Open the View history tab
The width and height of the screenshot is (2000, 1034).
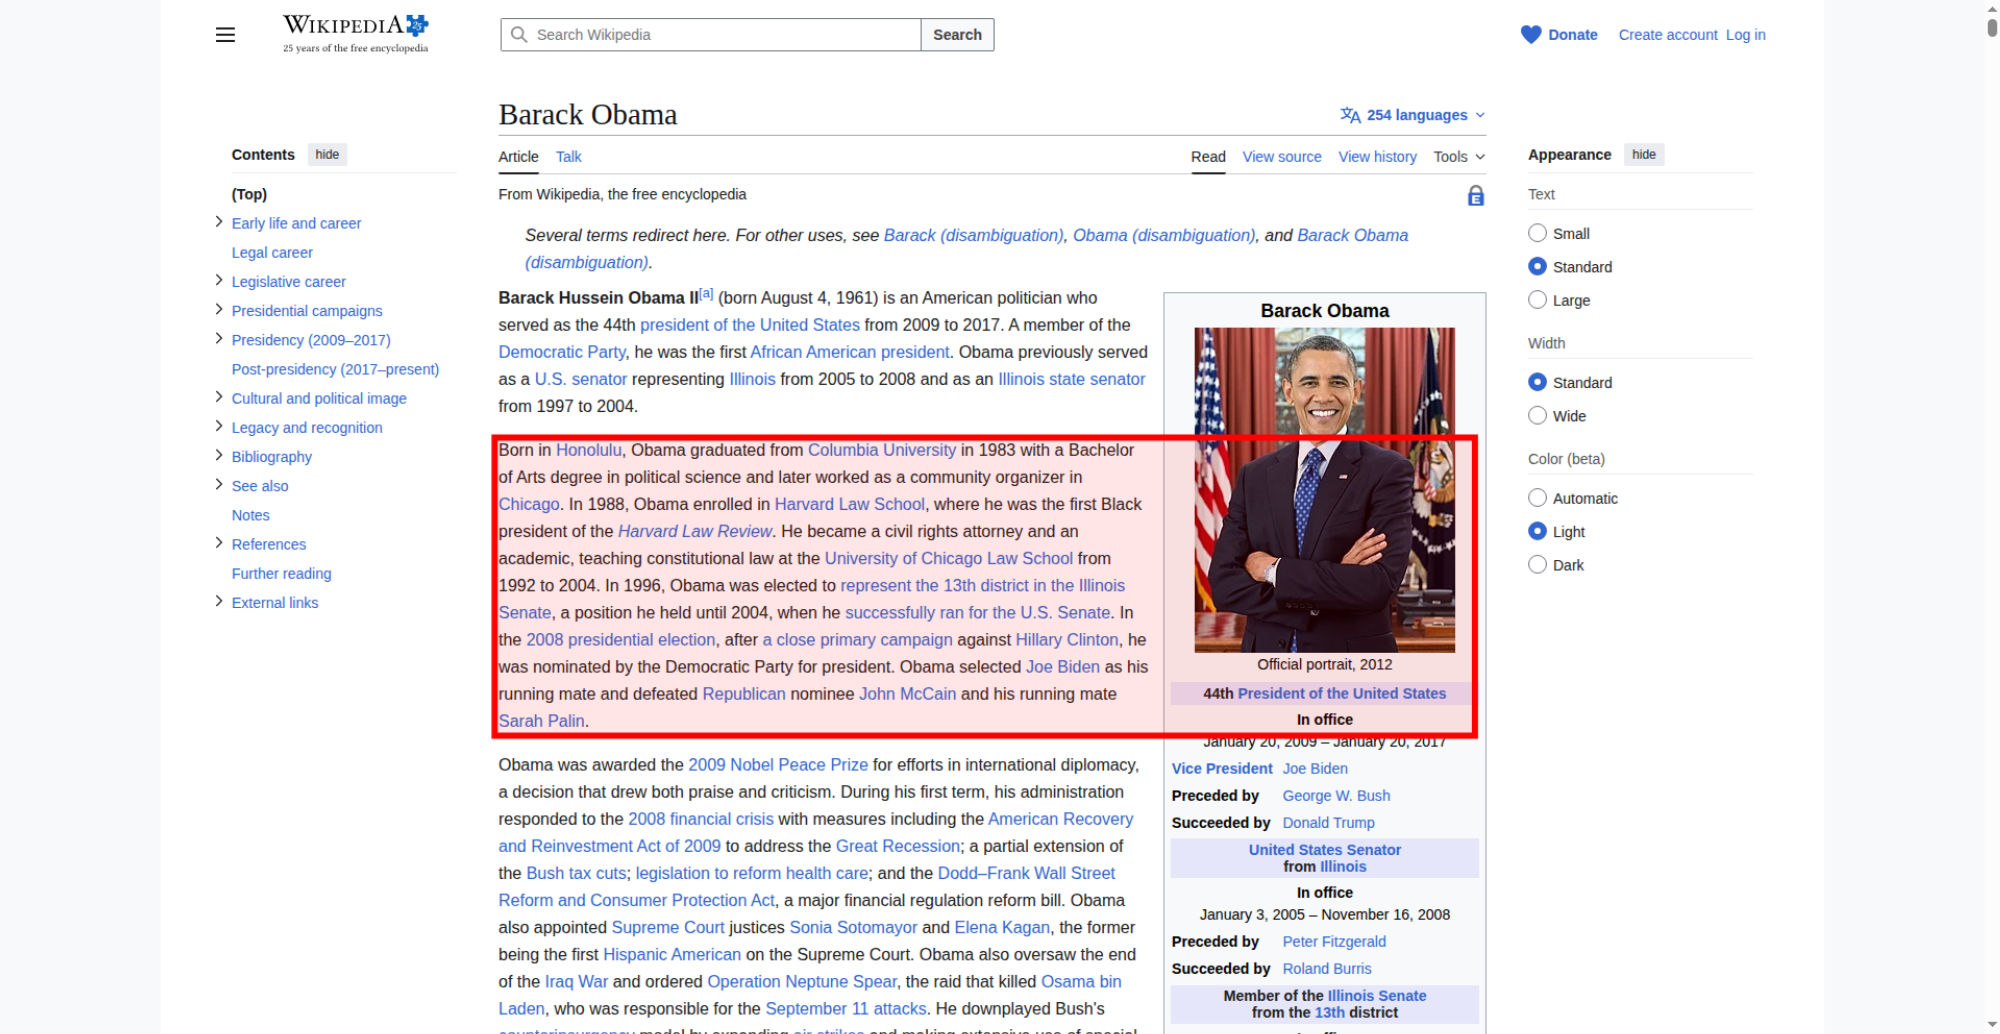click(x=1377, y=157)
